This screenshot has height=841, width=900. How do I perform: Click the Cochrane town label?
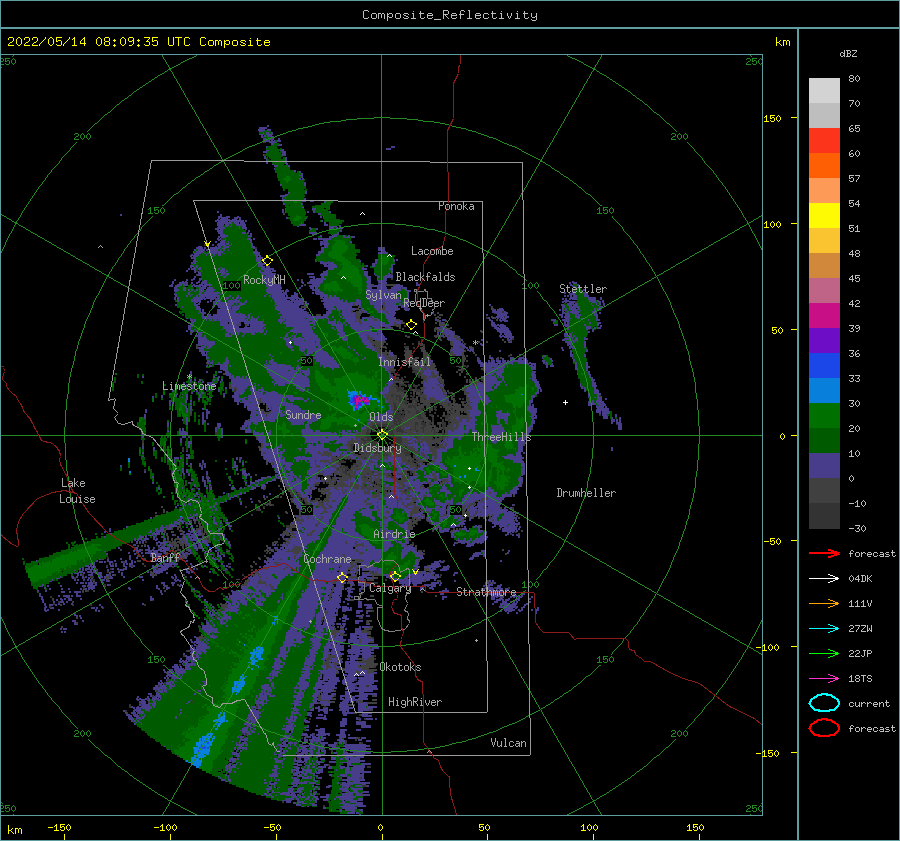click(x=327, y=559)
